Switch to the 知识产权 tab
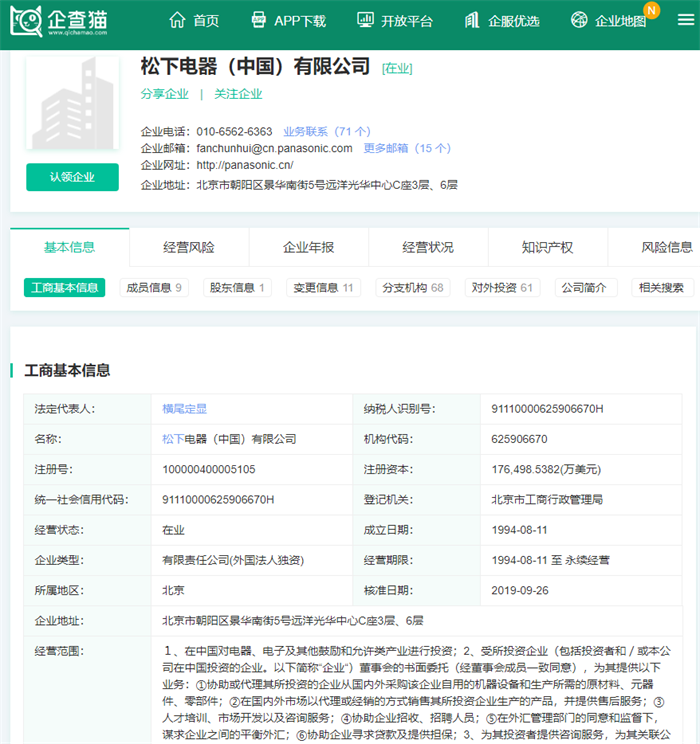 (x=548, y=247)
